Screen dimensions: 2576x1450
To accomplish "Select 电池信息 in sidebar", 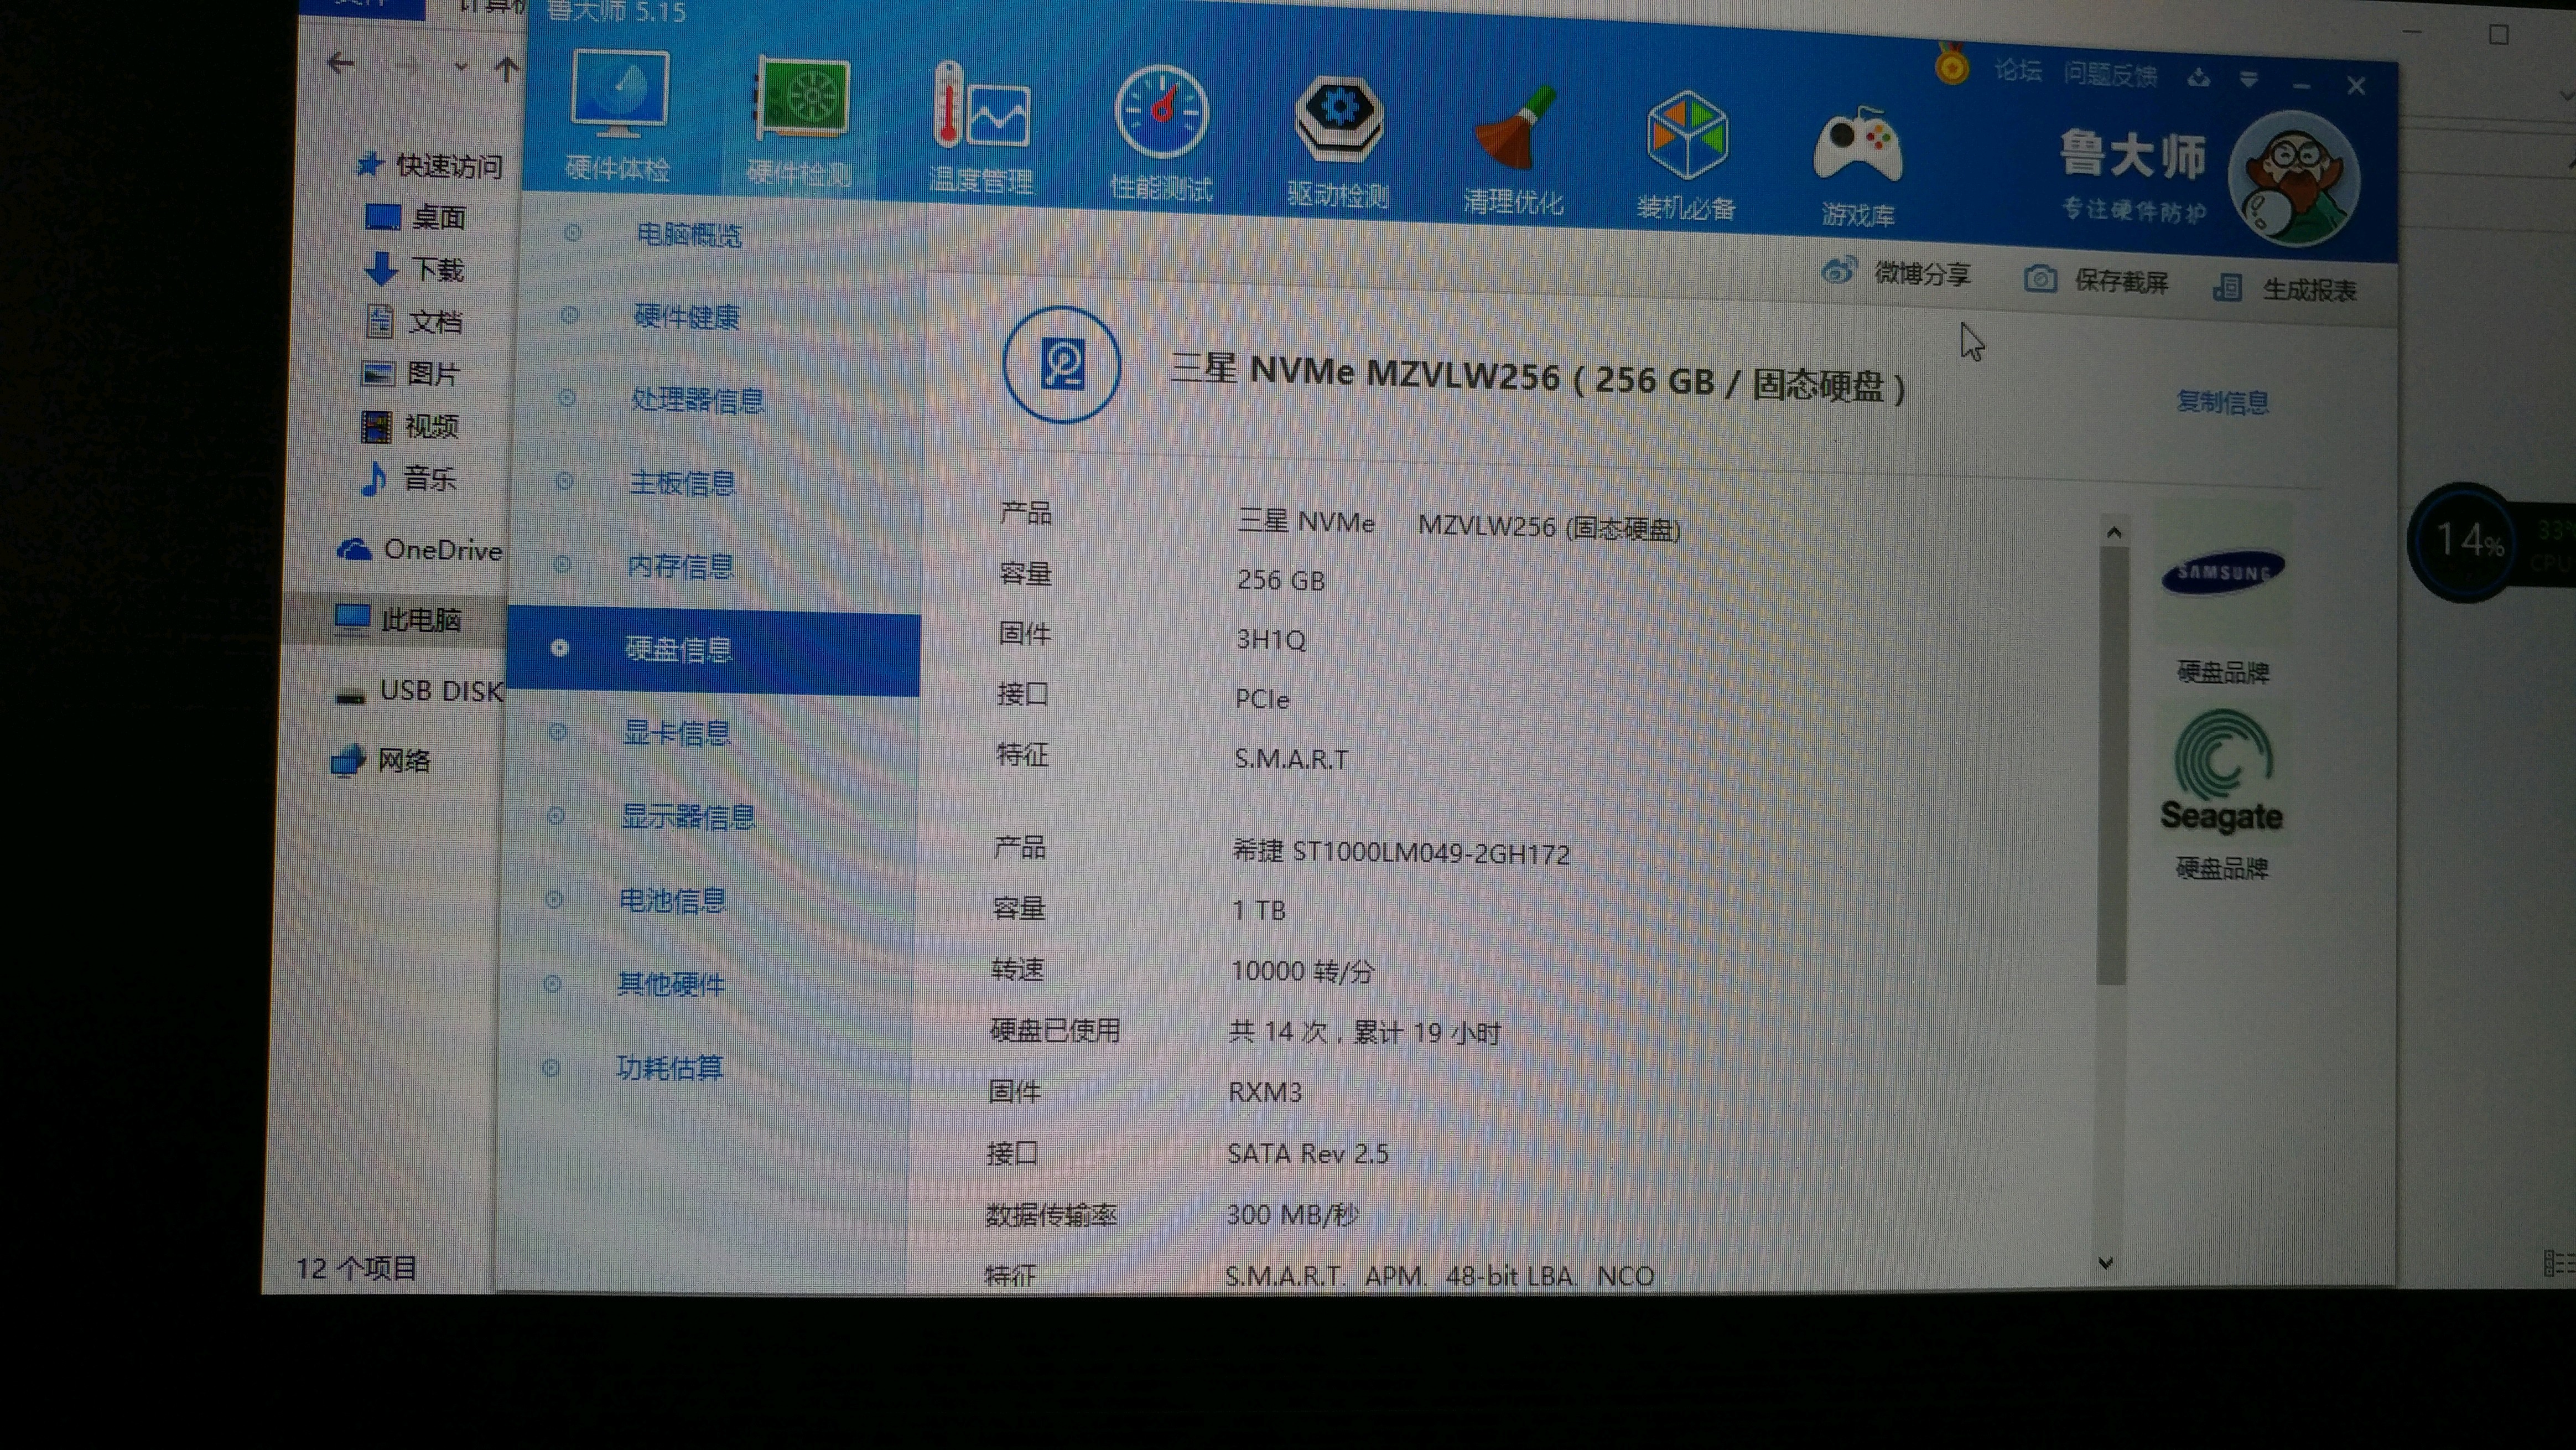I will point(672,900).
